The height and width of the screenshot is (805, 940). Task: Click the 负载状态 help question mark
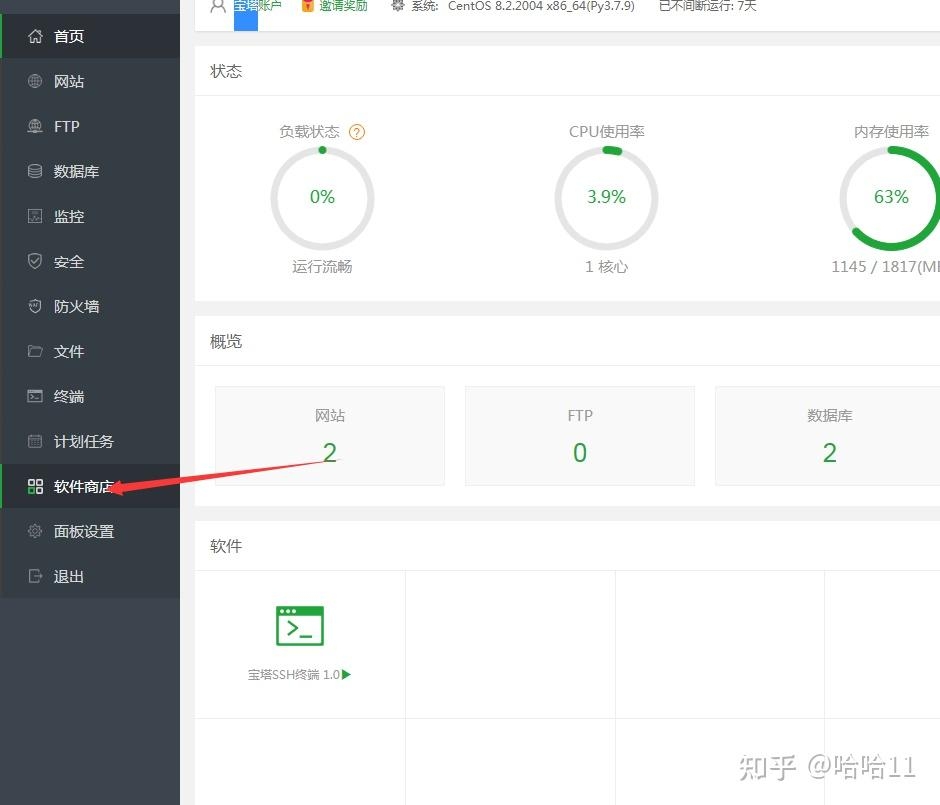click(x=358, y=131)
